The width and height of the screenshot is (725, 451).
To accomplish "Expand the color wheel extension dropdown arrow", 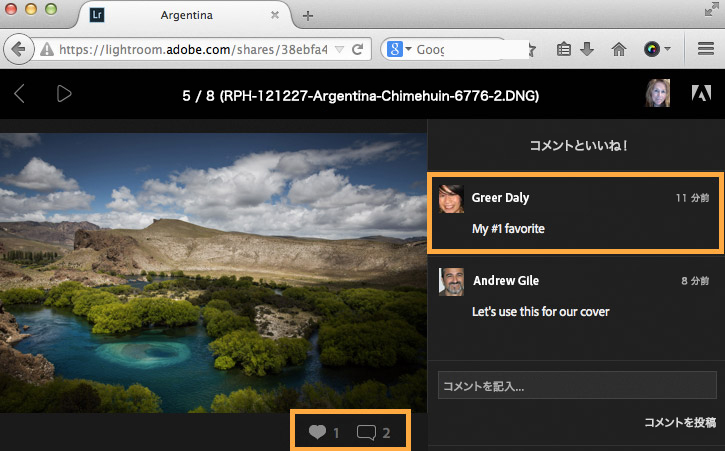I will [x=667, y=49].
